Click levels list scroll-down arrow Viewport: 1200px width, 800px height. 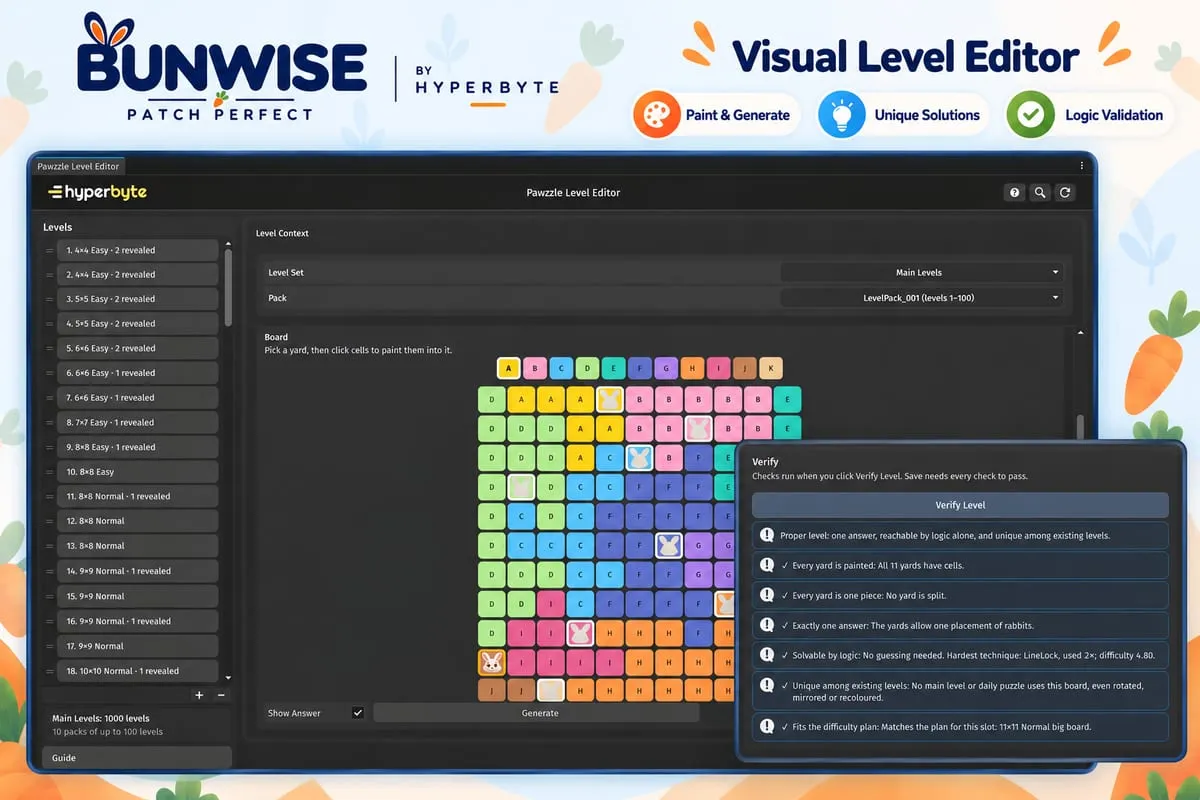point(228,677)
